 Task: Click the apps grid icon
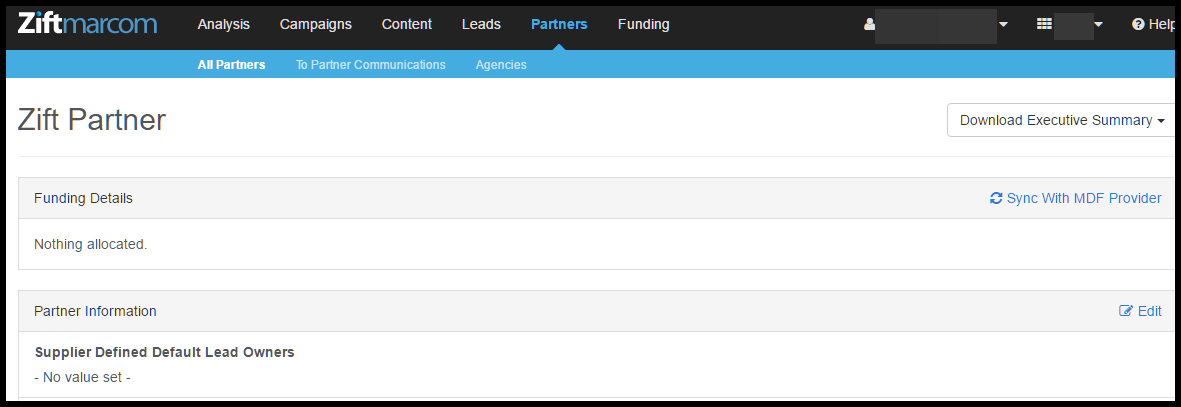(x=1044, y=24)
